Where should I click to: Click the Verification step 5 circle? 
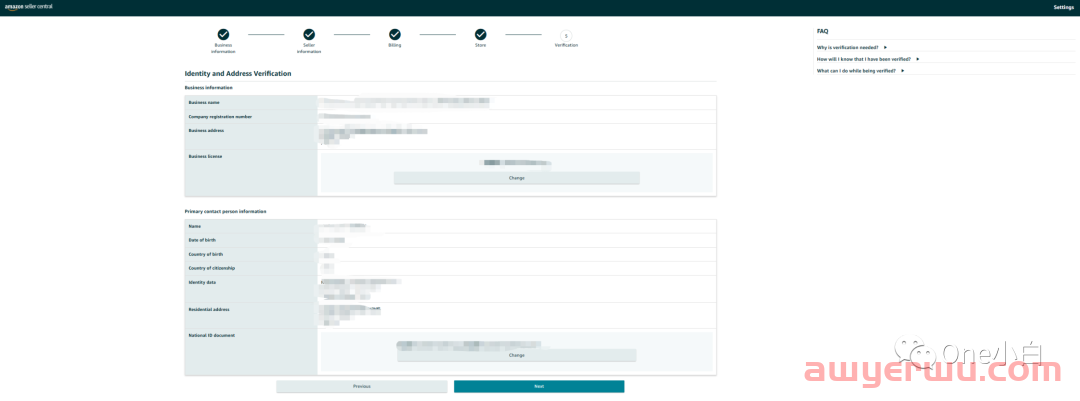click(x=566, y=35)
